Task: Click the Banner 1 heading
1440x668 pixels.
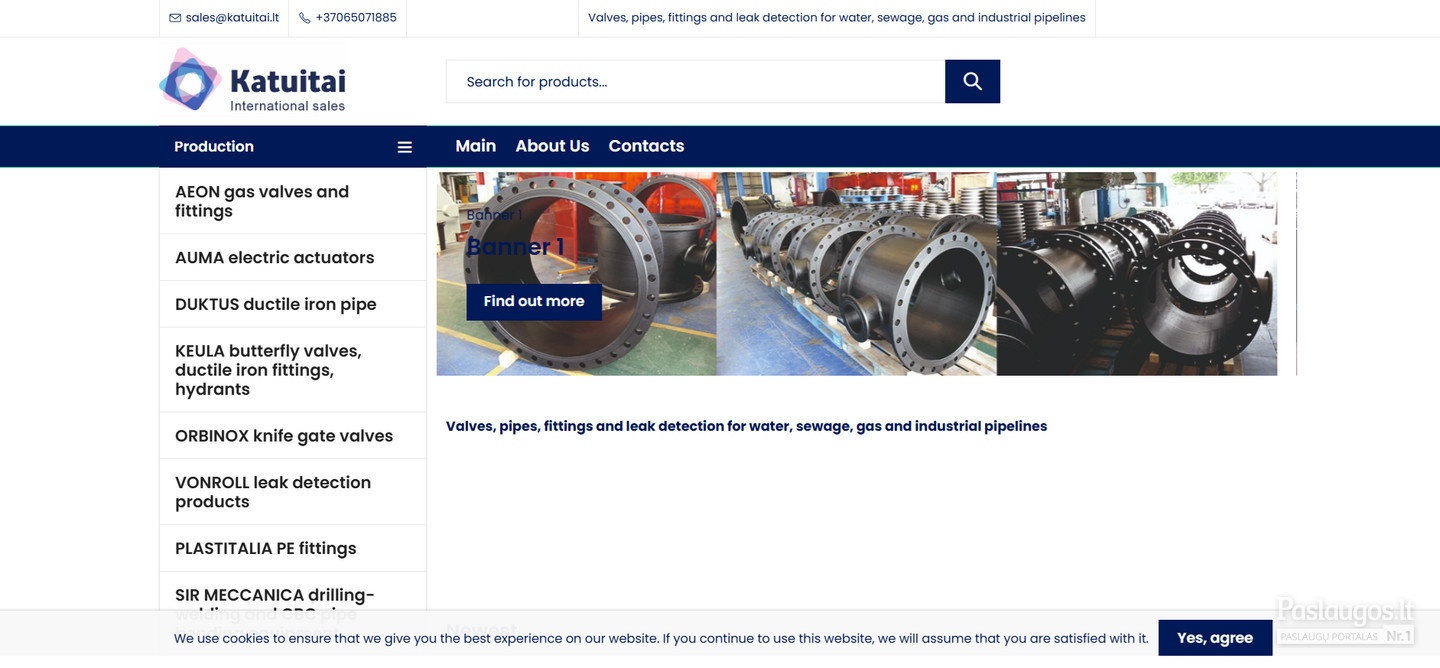Action: click(x=516, y=247)
